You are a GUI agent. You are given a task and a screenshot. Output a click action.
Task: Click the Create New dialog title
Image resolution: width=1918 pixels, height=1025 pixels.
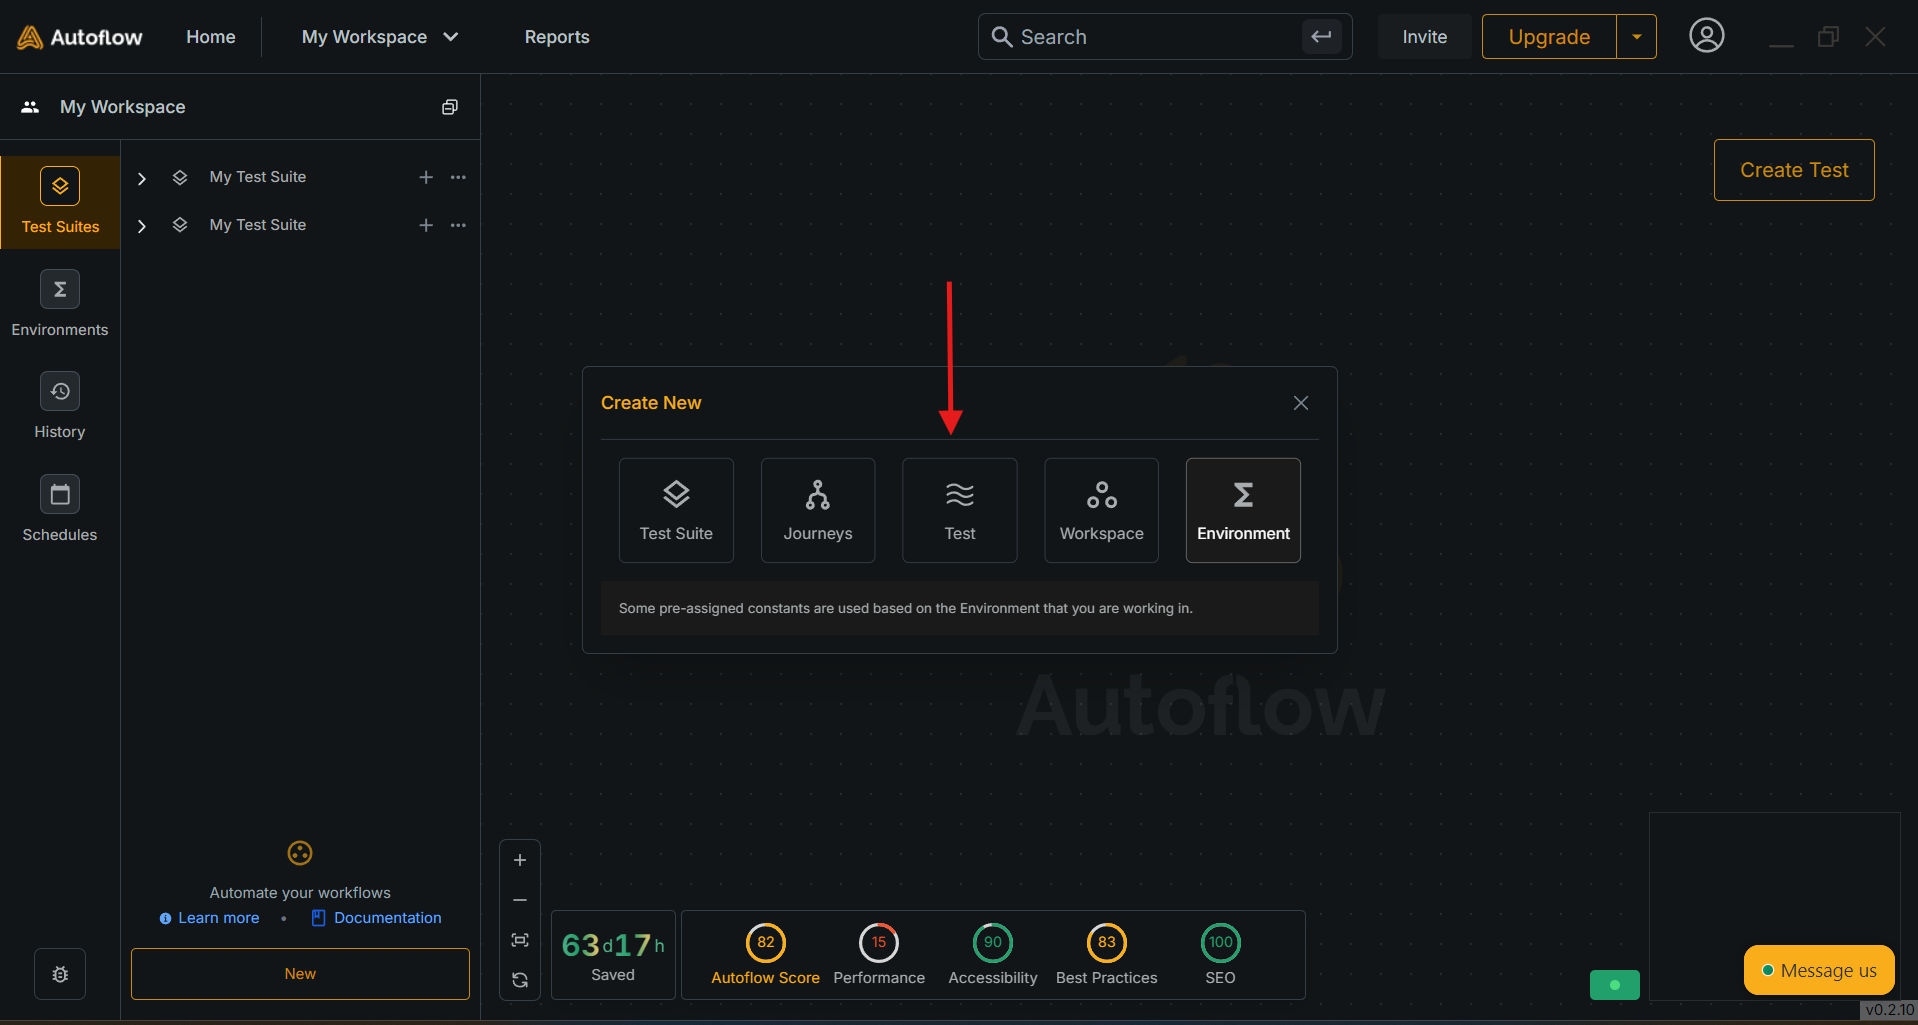pyautogui.click(x=651, y=403)
